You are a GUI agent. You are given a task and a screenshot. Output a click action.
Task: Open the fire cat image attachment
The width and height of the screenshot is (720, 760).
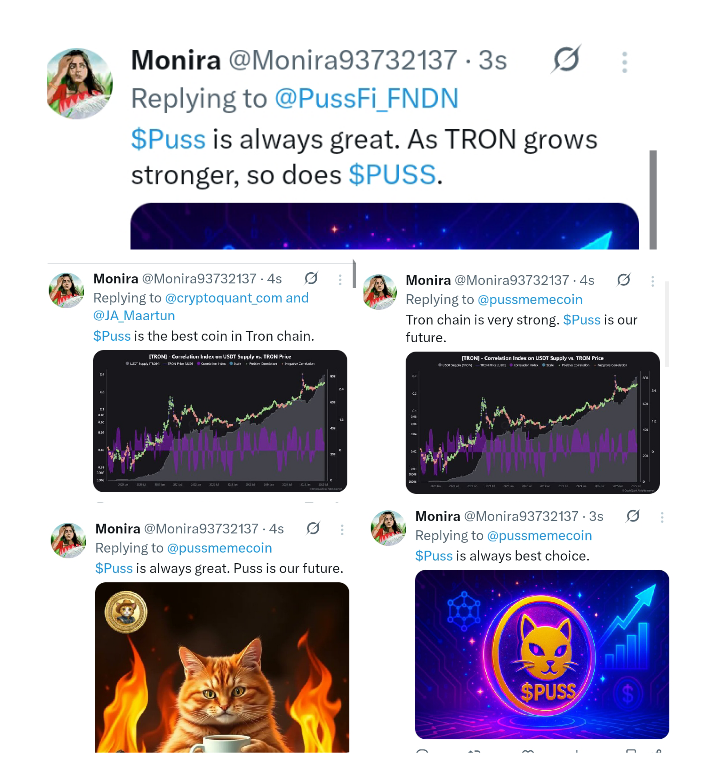(x=222, y=667)
